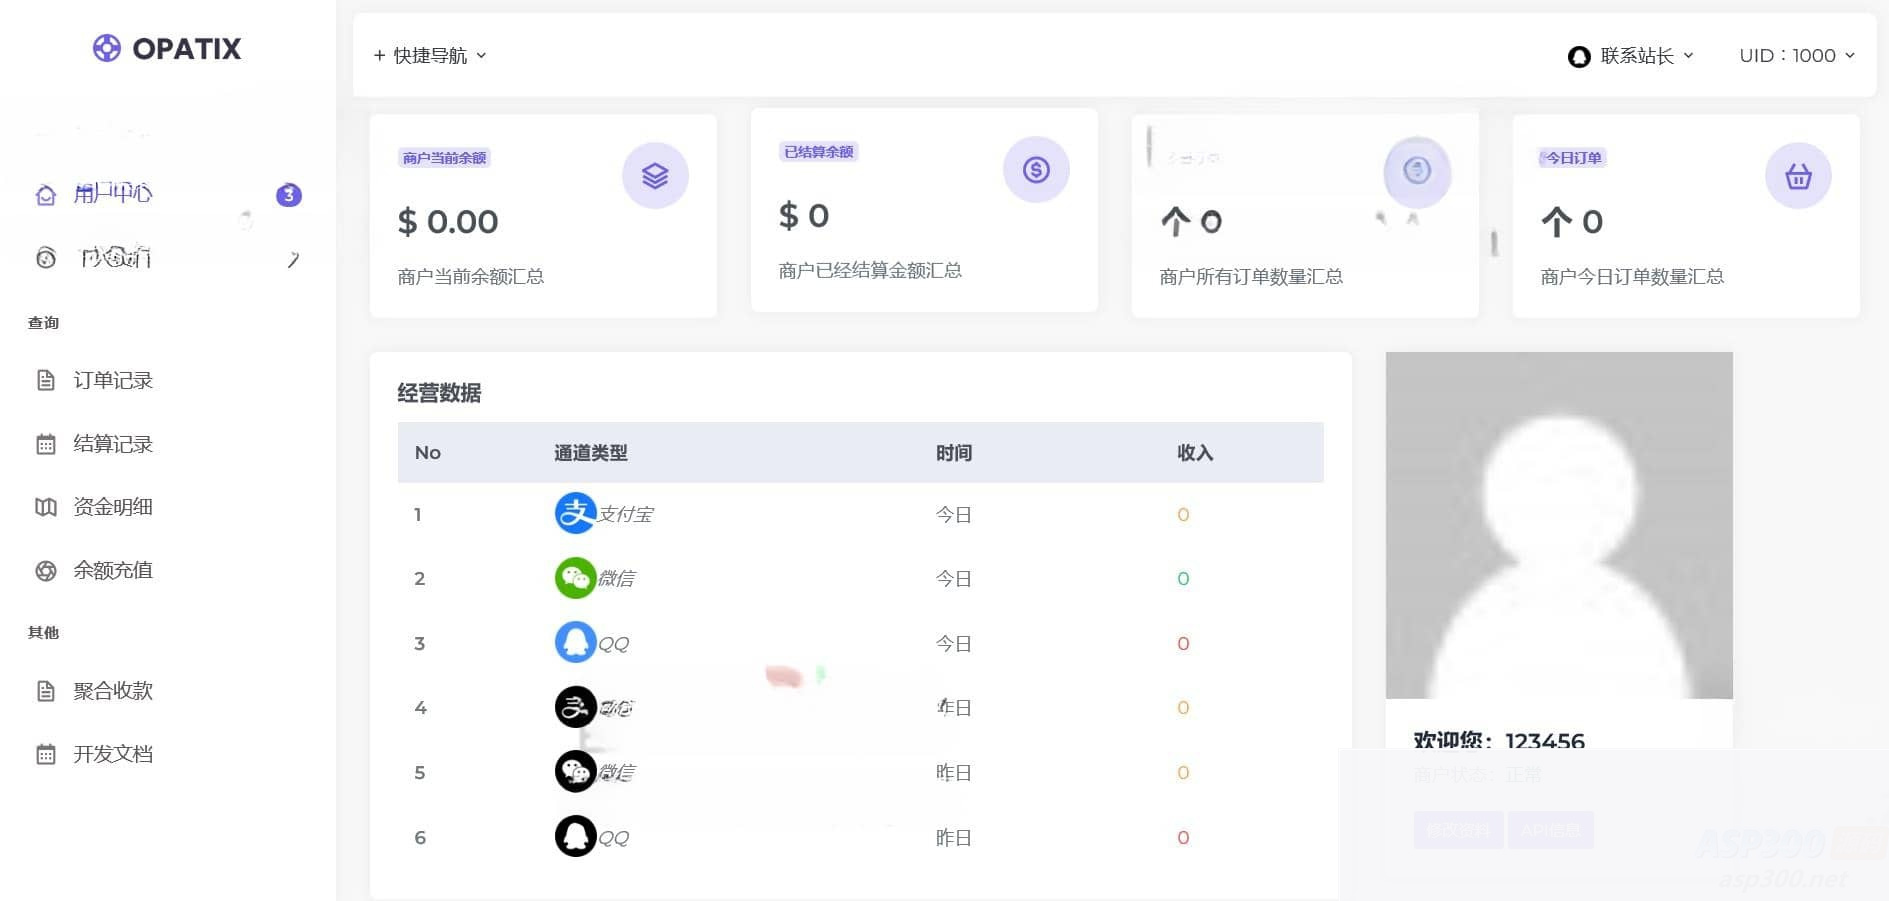
Task: Expand the chevron on the second sidebar item
Action: coord(293,258)
